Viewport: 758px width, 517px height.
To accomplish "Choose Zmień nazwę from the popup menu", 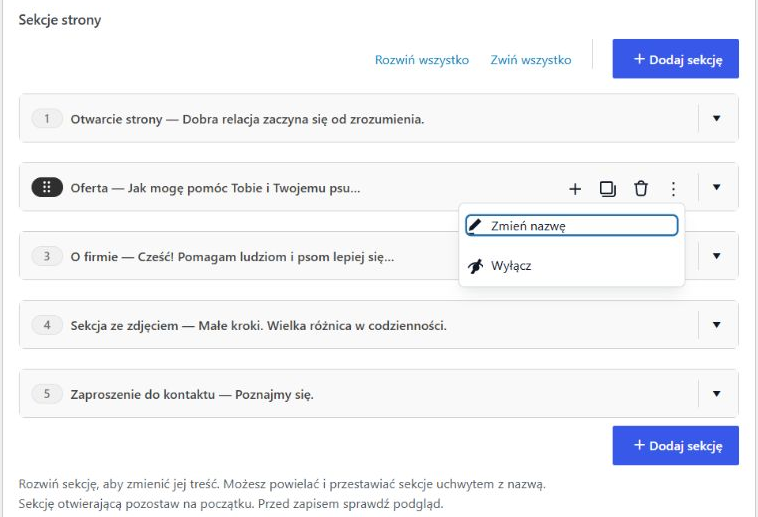I will coord(571,225).
